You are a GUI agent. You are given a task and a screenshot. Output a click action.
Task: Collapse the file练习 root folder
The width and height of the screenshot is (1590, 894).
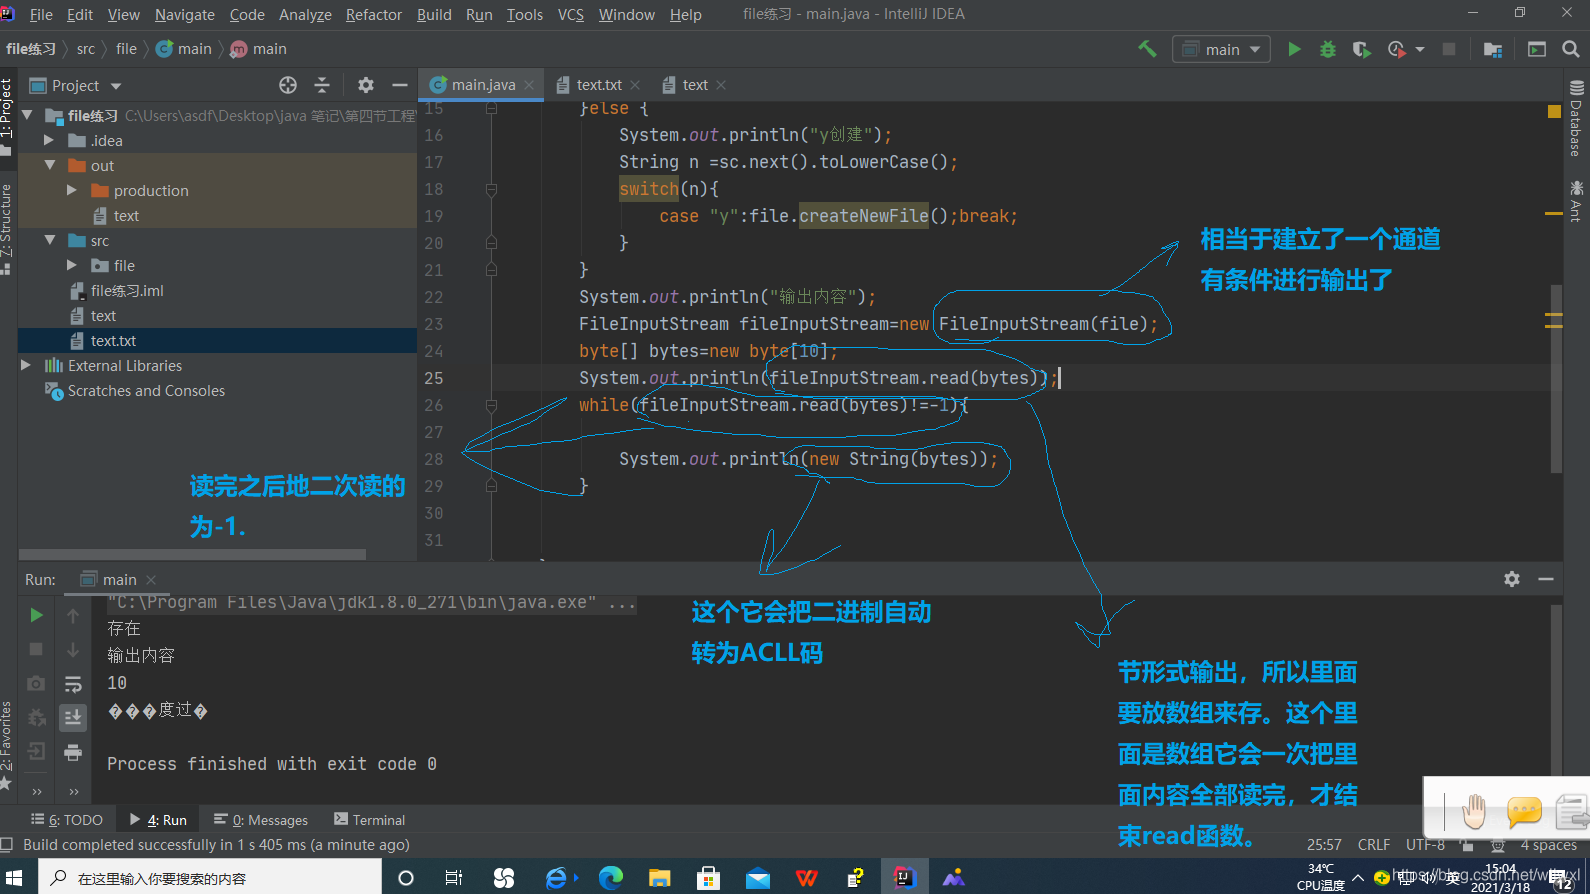tap(27, 115)
